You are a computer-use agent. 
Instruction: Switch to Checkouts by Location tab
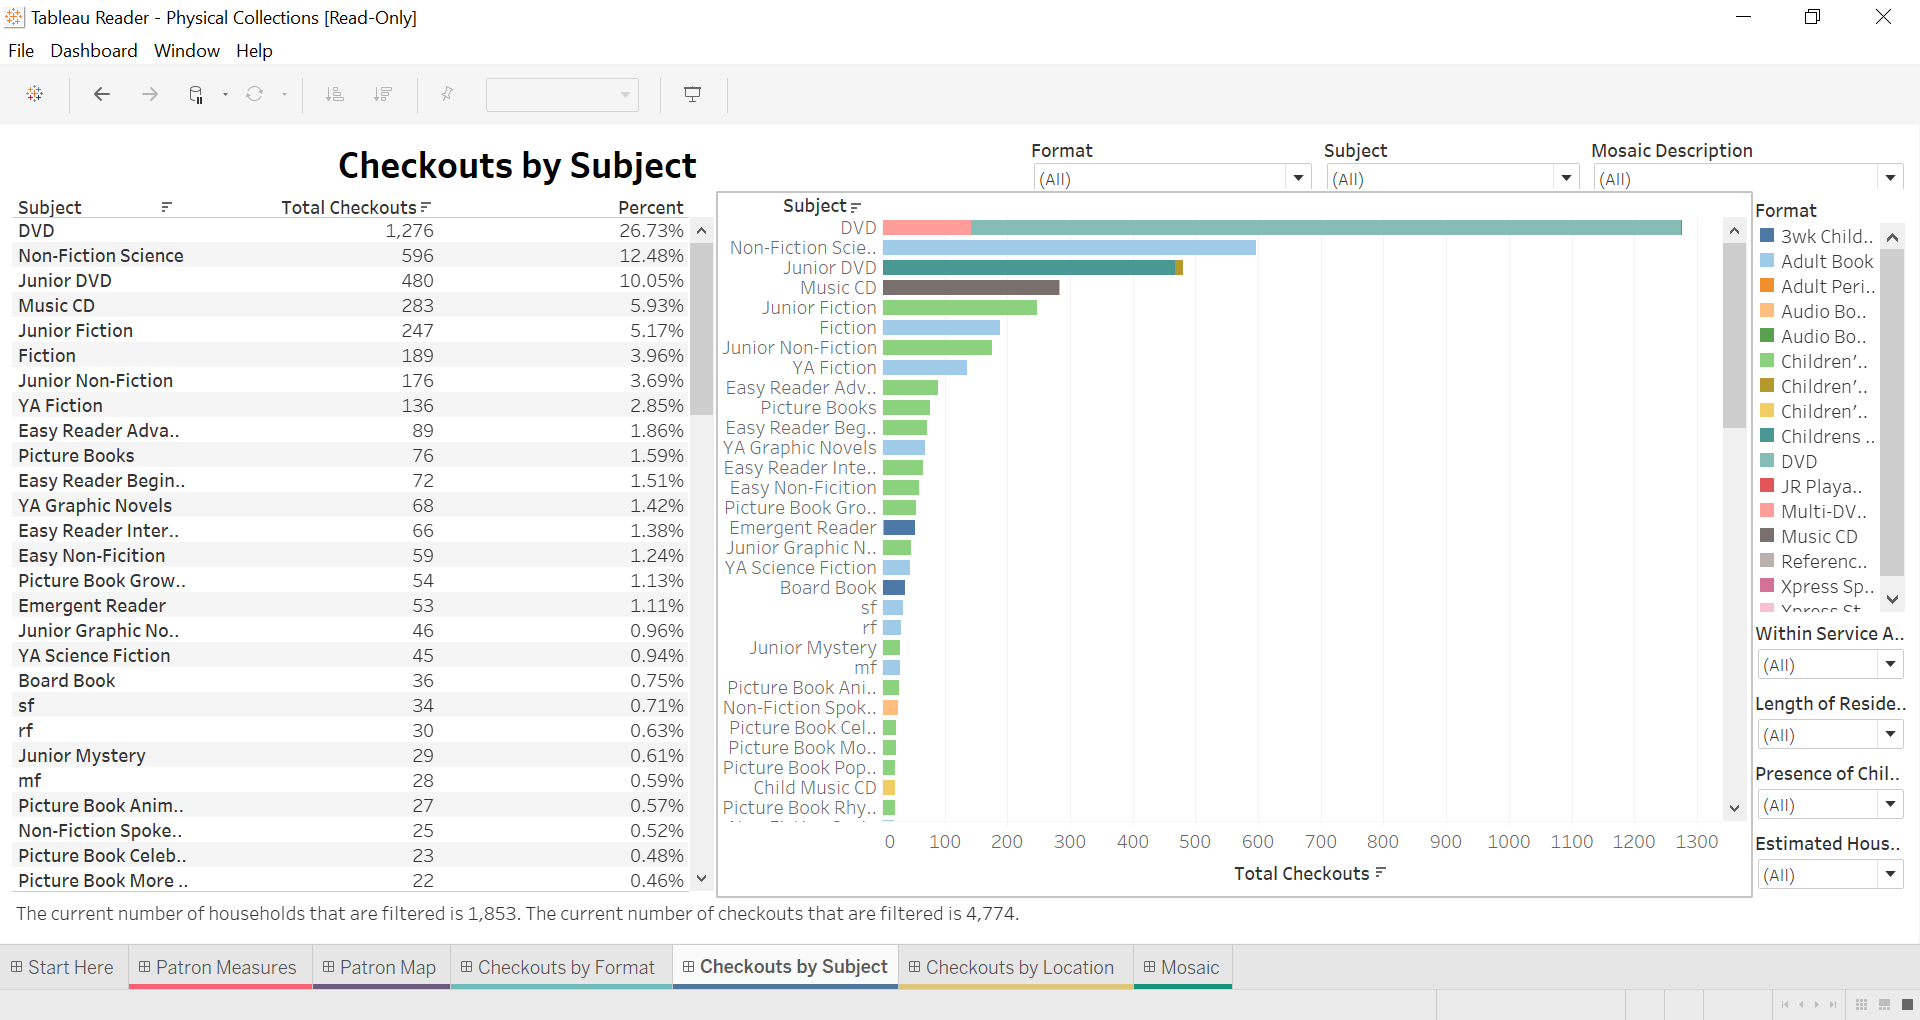[1015, 967]
